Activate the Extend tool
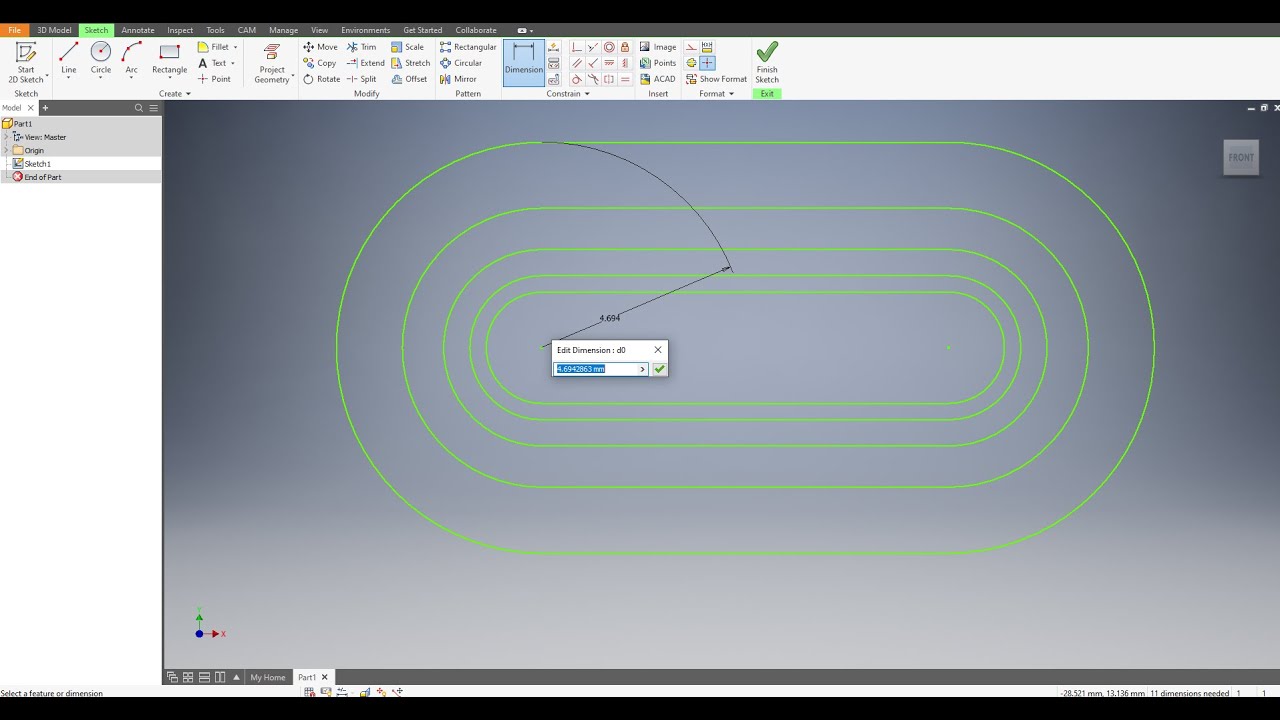1280x720 pixels. point(365,63)
